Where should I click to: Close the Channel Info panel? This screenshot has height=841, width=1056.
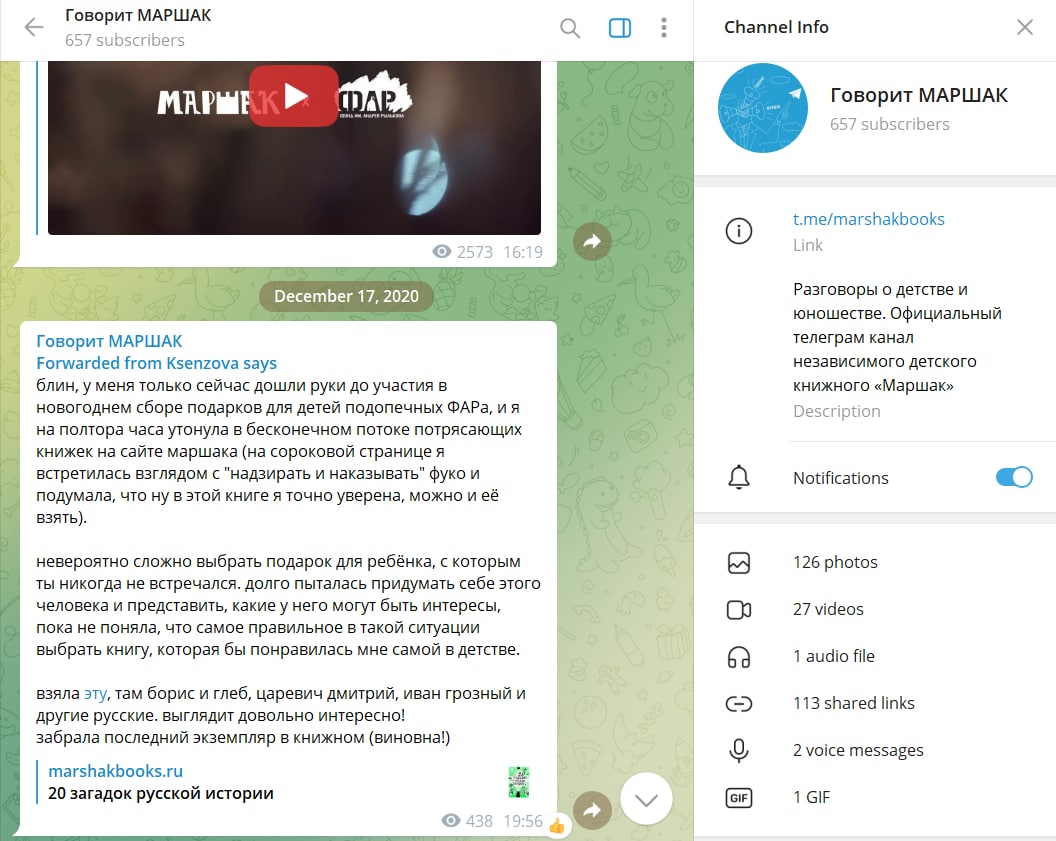1025,27
